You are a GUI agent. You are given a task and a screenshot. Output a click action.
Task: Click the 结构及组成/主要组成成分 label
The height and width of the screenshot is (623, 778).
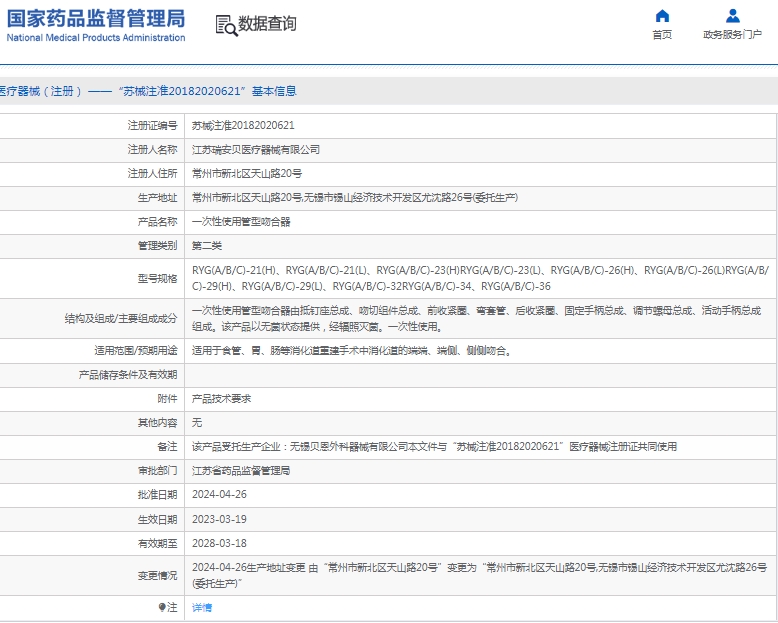[121, 318]
